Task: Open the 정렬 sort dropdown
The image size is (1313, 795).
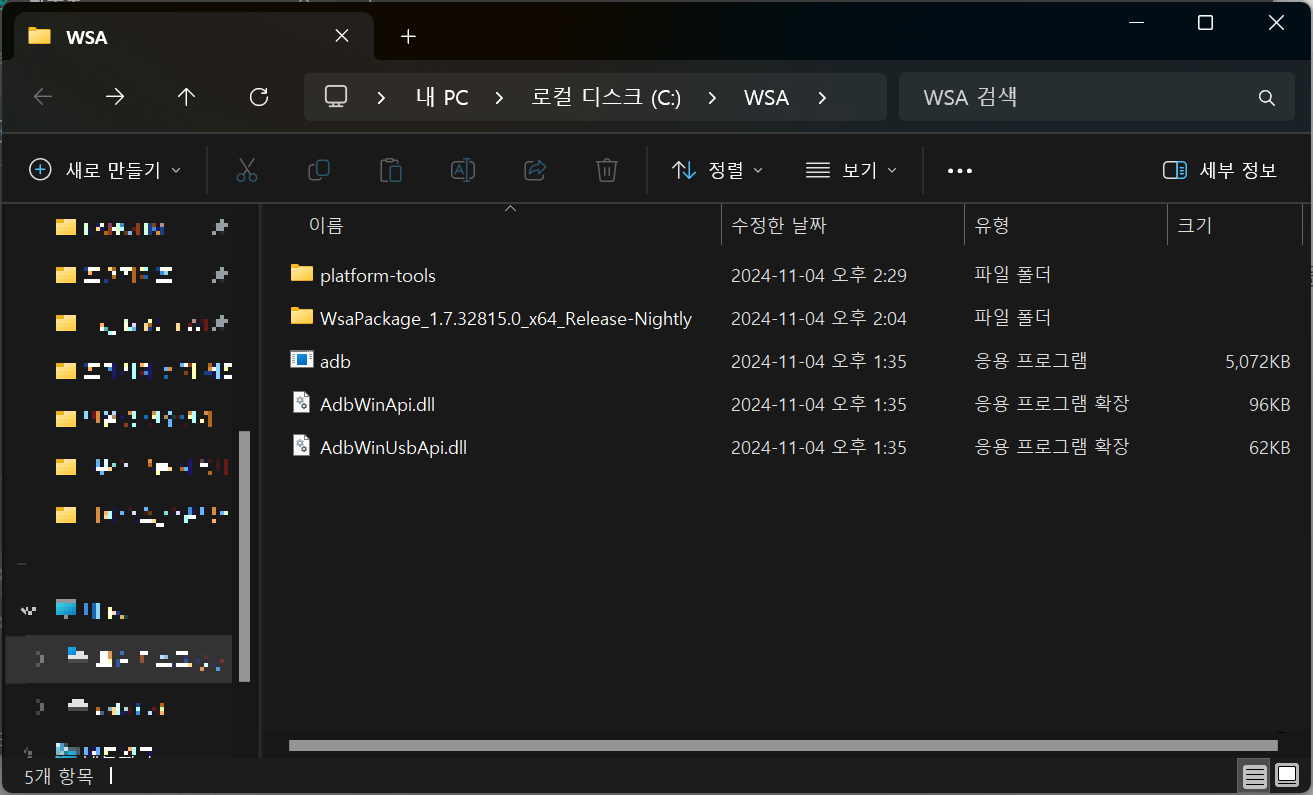Action: [717, 170]
